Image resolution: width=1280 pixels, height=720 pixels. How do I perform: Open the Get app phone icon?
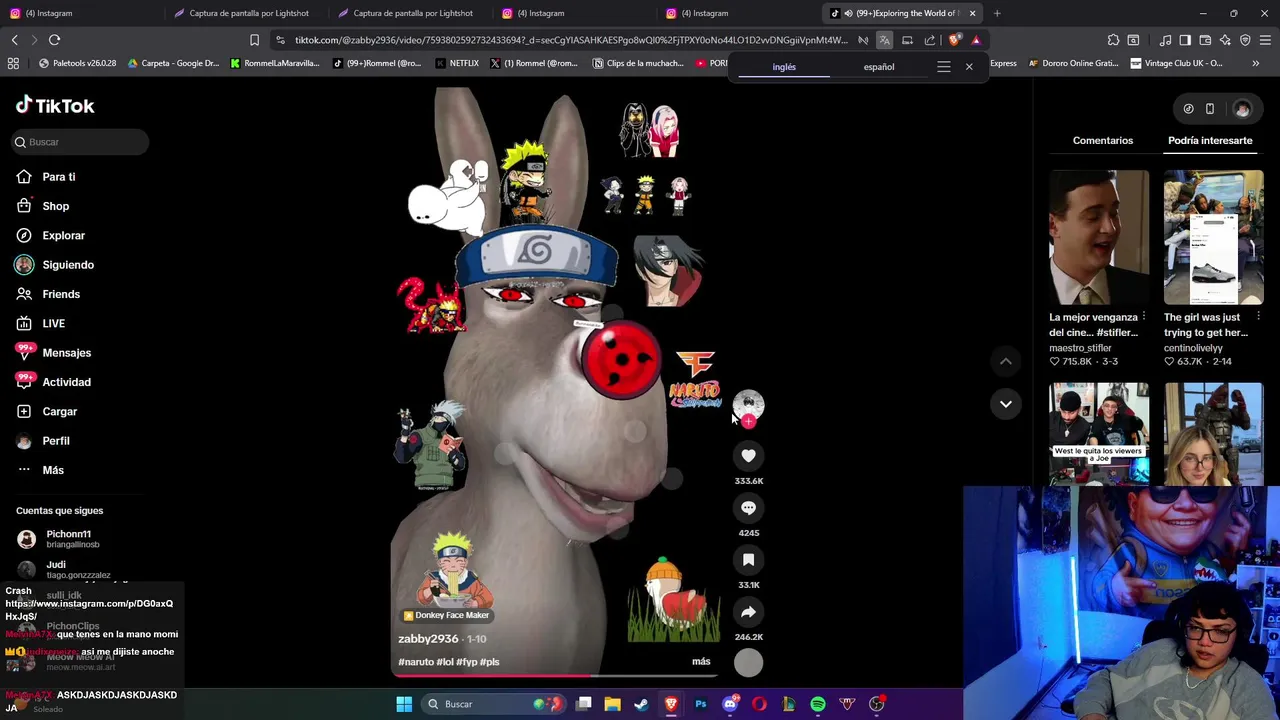(1210, 109)
